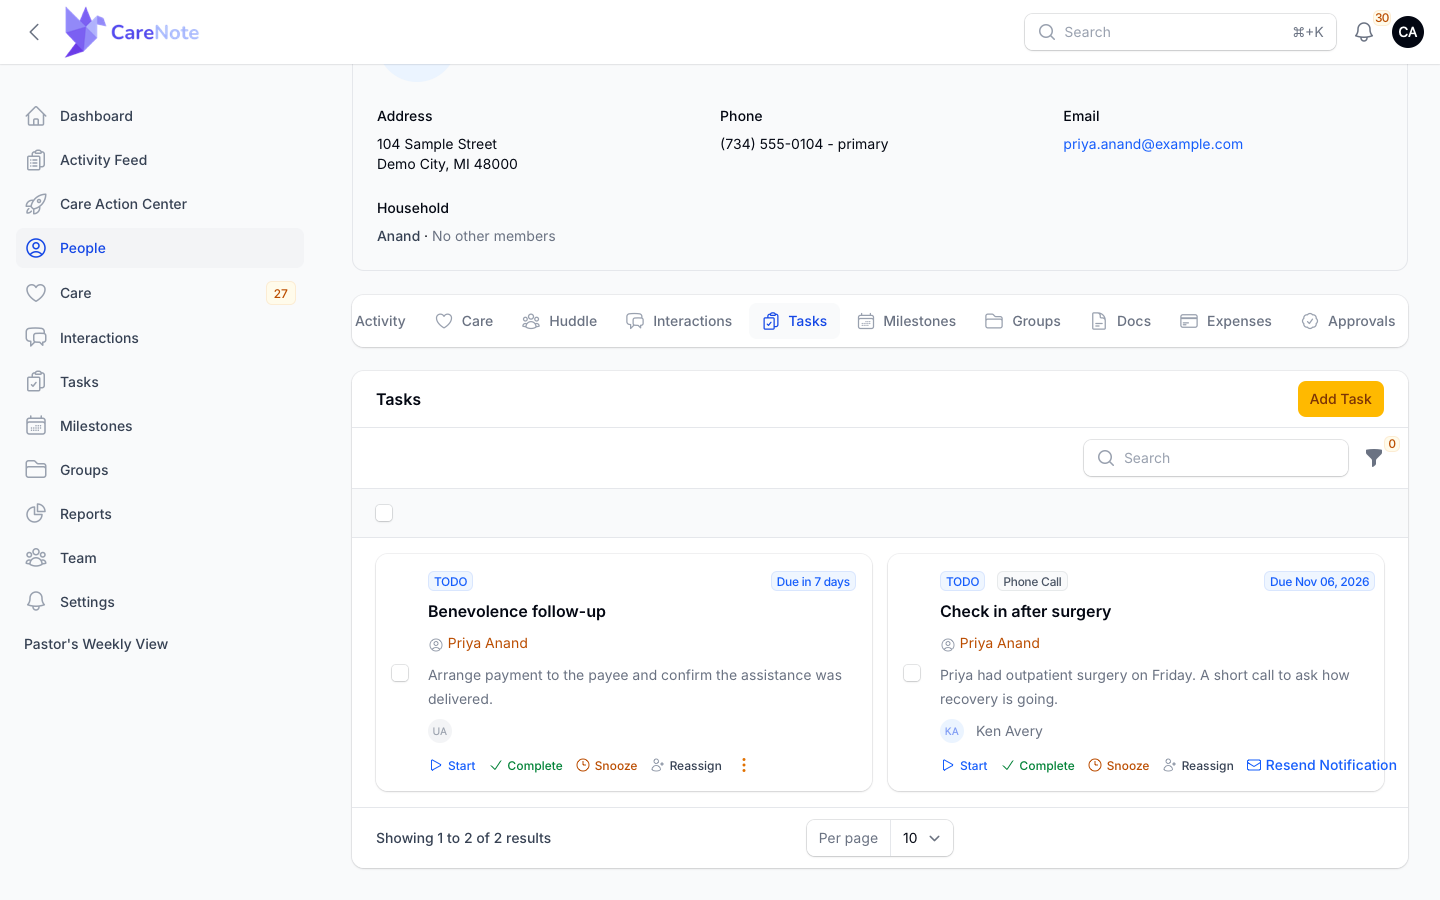Viewport: 1440px width, 900px height.
Task: Open the priya.anand@example.com email link
Action: (x=1153, y=144)
